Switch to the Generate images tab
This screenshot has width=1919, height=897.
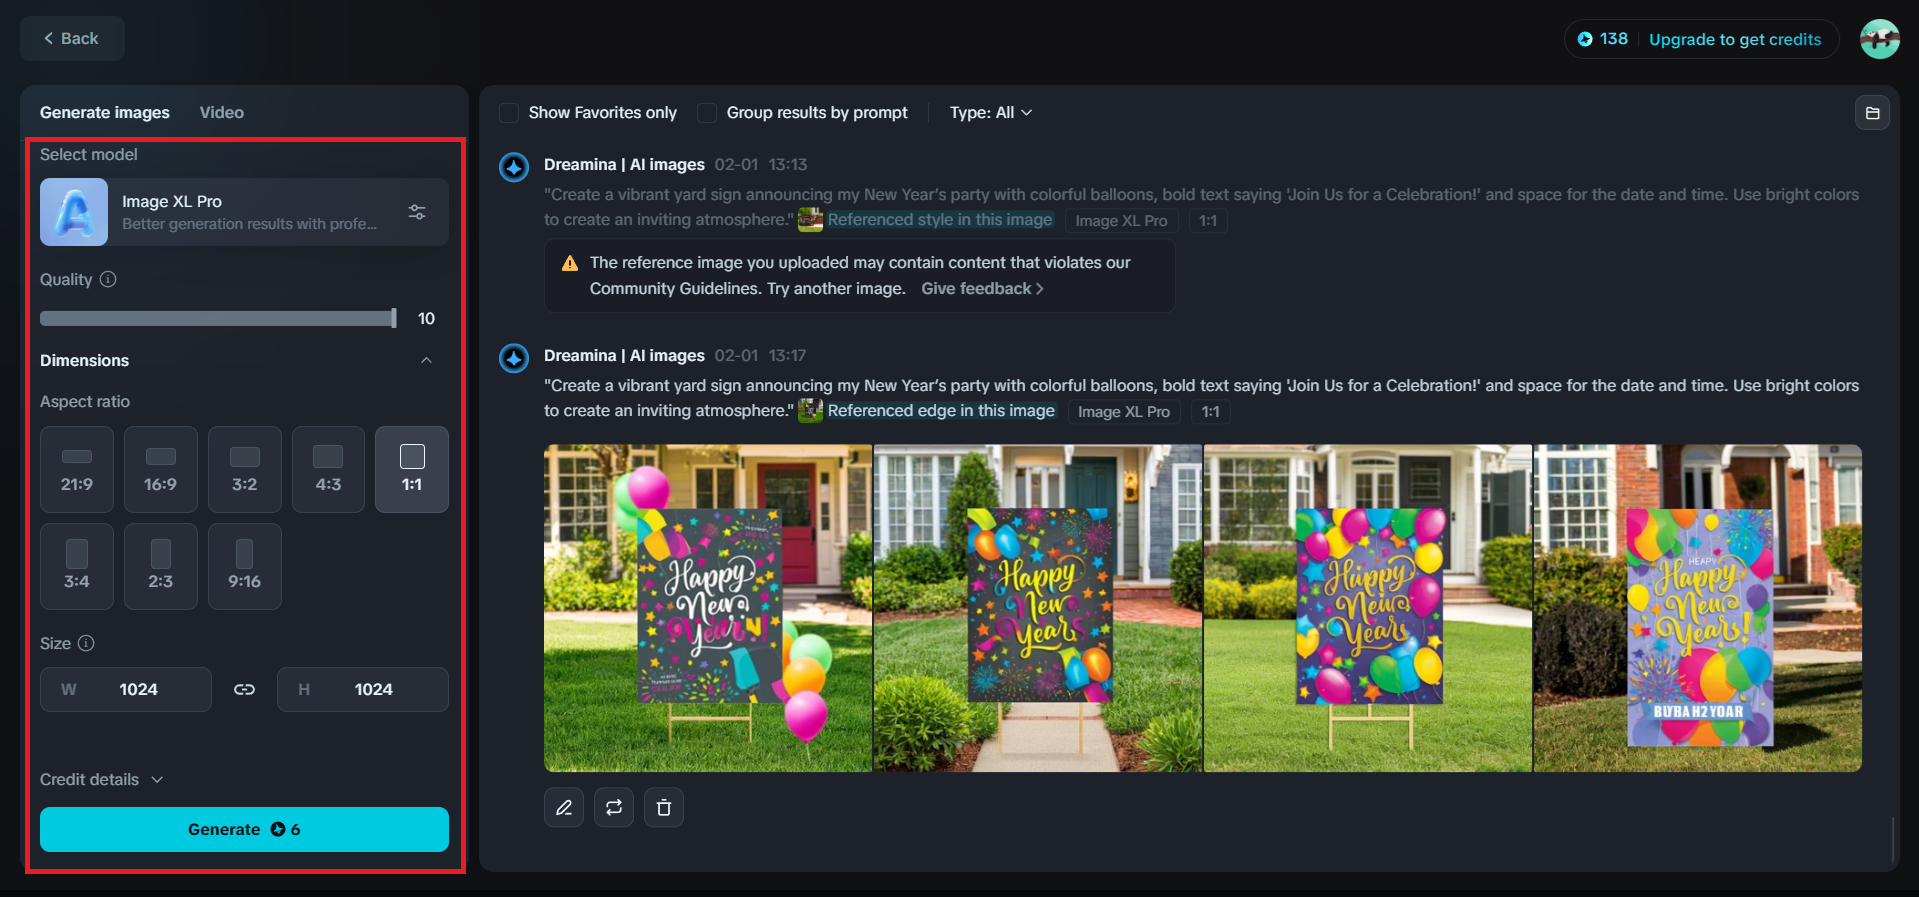click(x=105, y=113)
